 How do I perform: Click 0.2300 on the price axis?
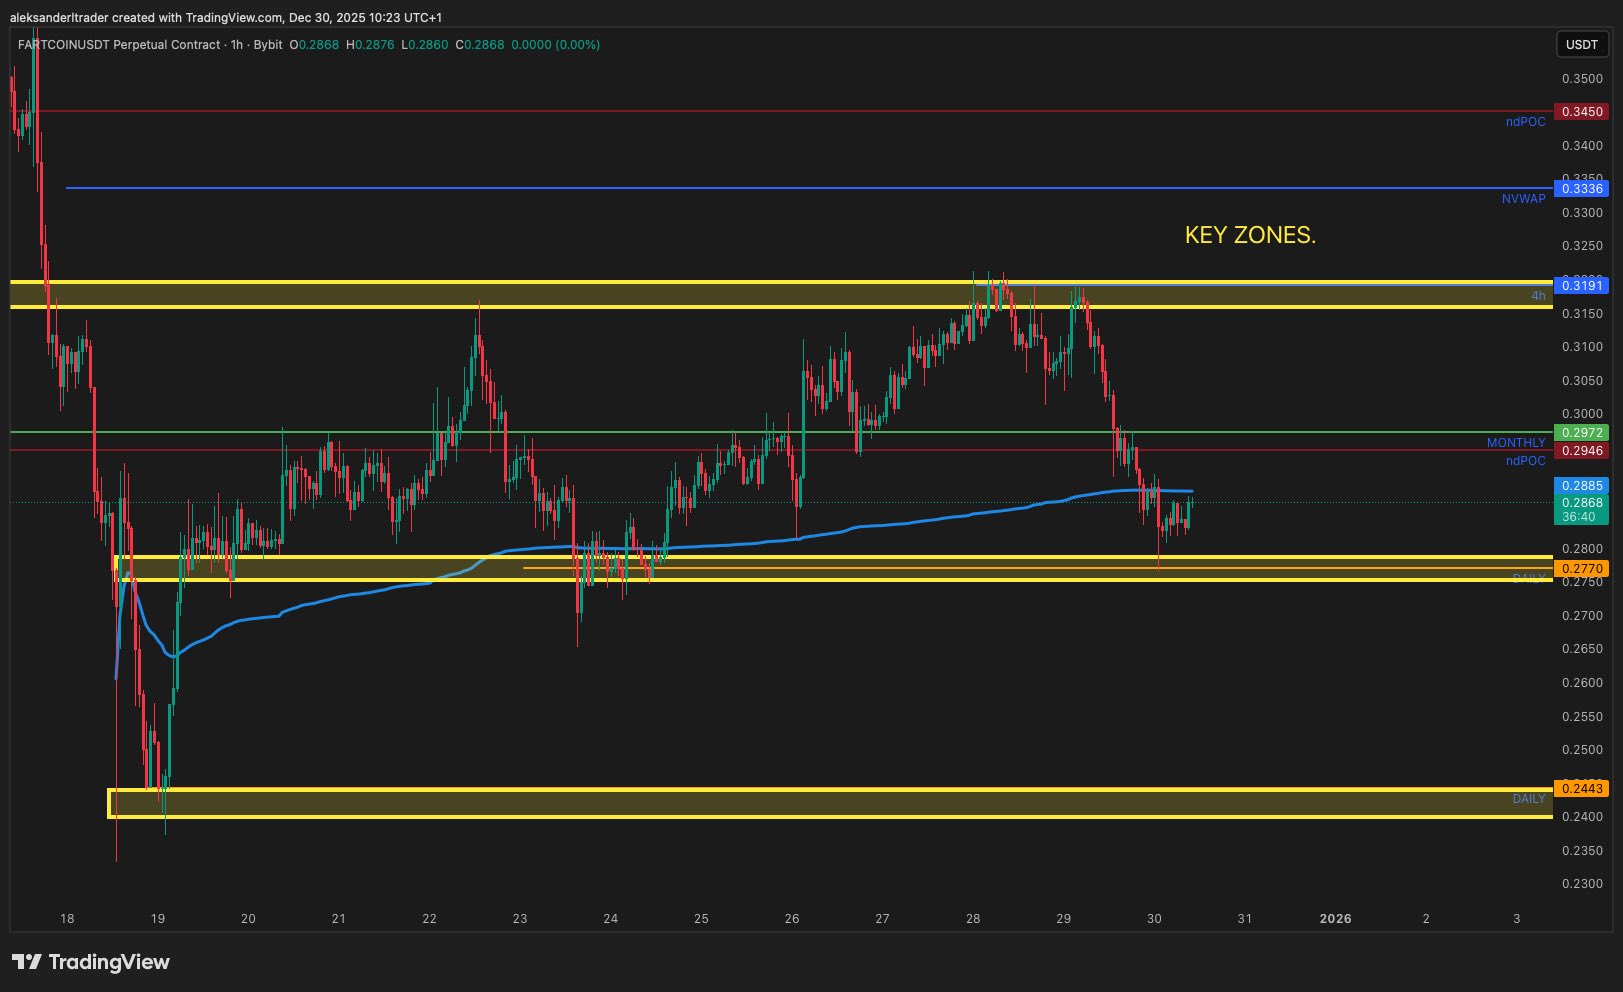(x=1582, y=884)
